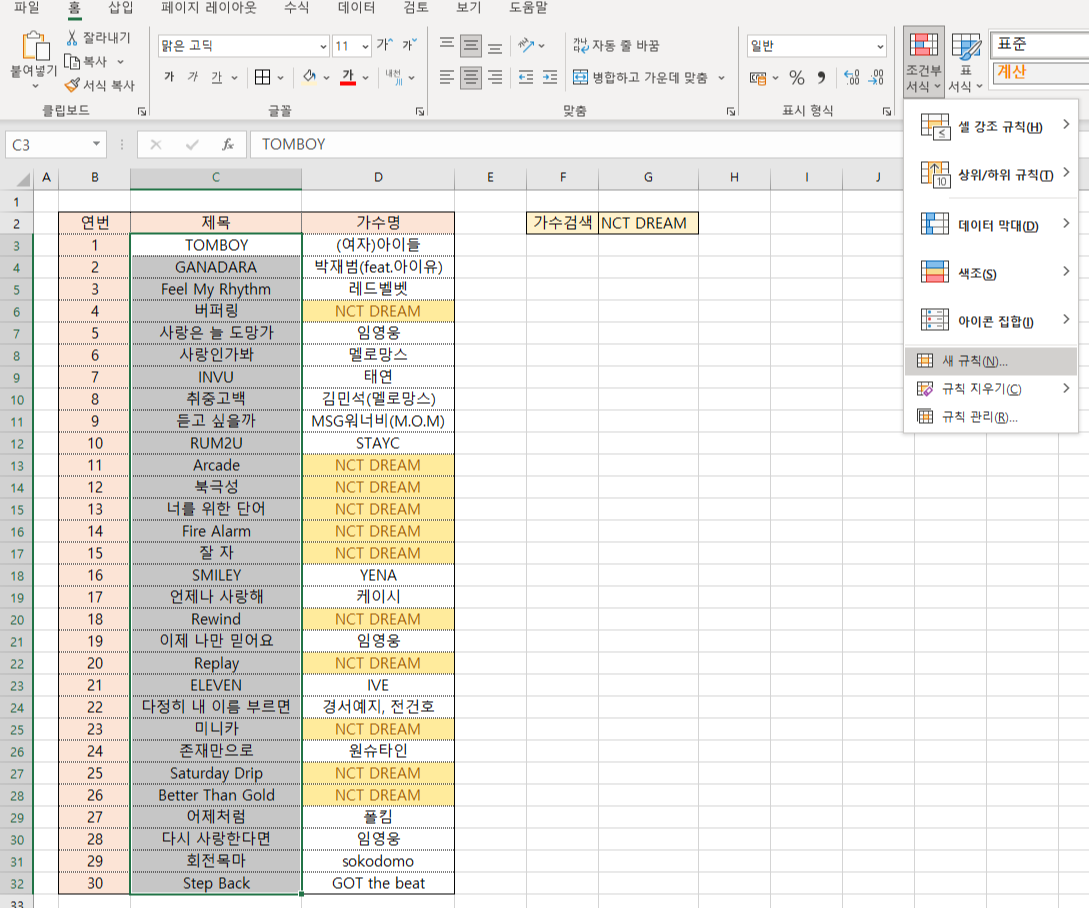Click Merge and Center (병합하고 가운데 맞춤)
1089x908 pixels.
[x=640, y=77]
